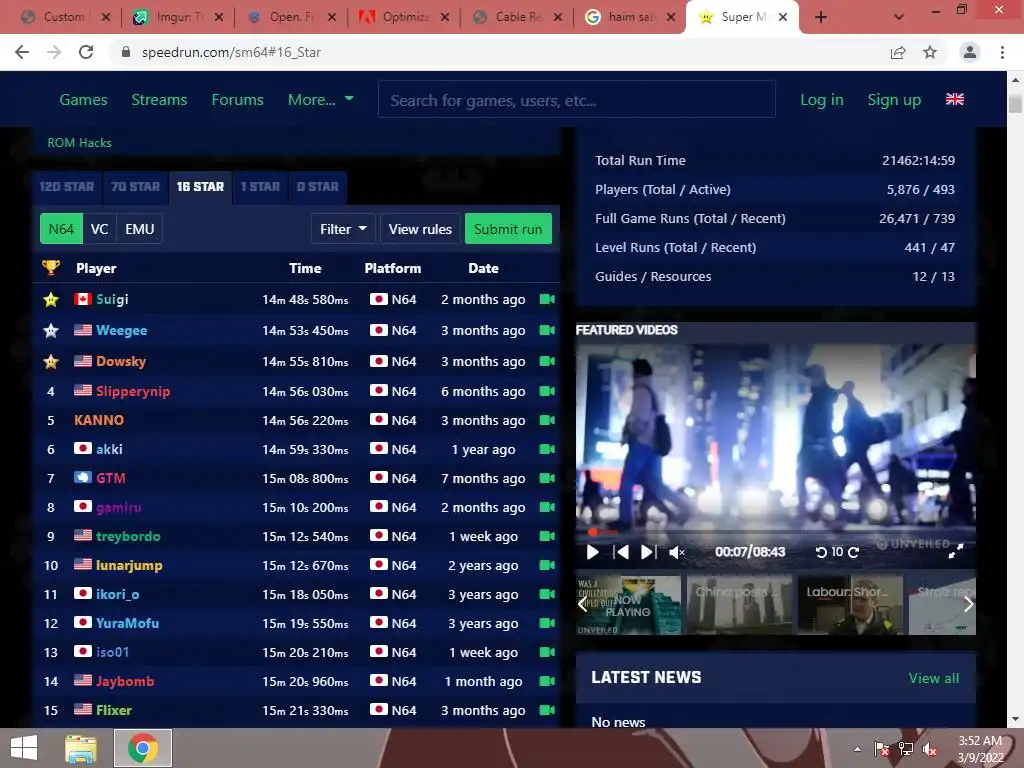Select the N64 platform toggle

[x=61, y=229]
